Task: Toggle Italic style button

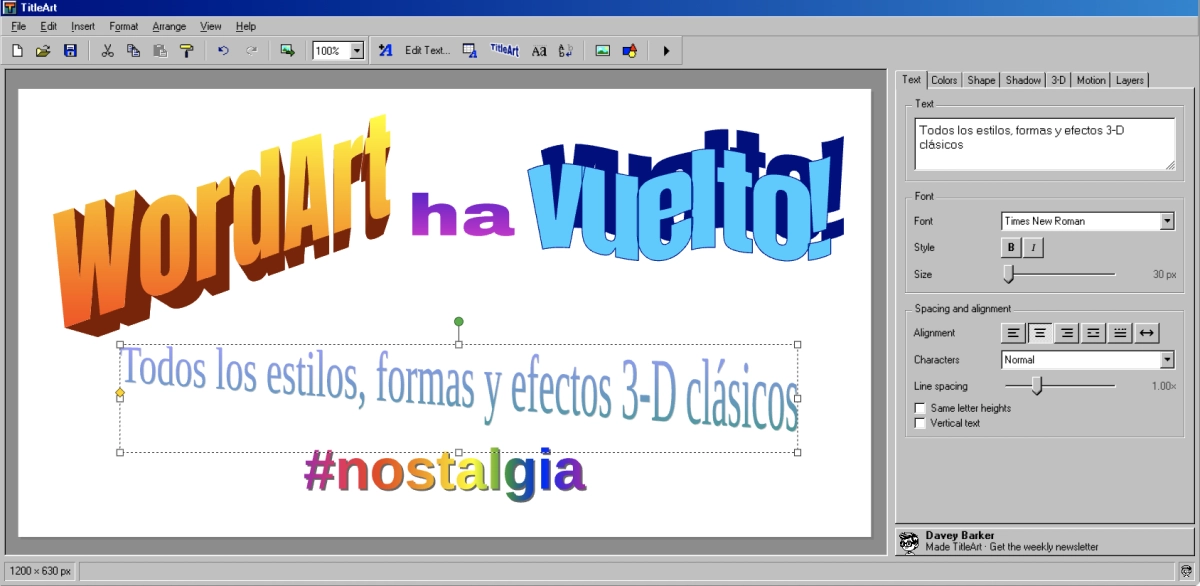Action: click(1032, 247)
